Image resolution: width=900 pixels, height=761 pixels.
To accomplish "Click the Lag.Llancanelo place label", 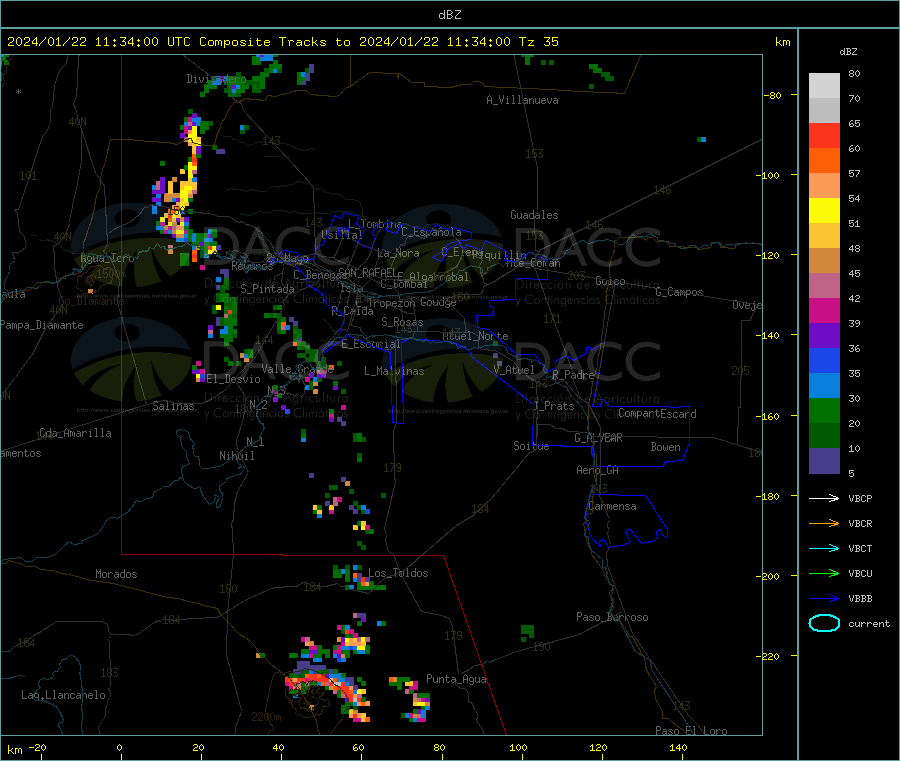I will click(63, 695).
